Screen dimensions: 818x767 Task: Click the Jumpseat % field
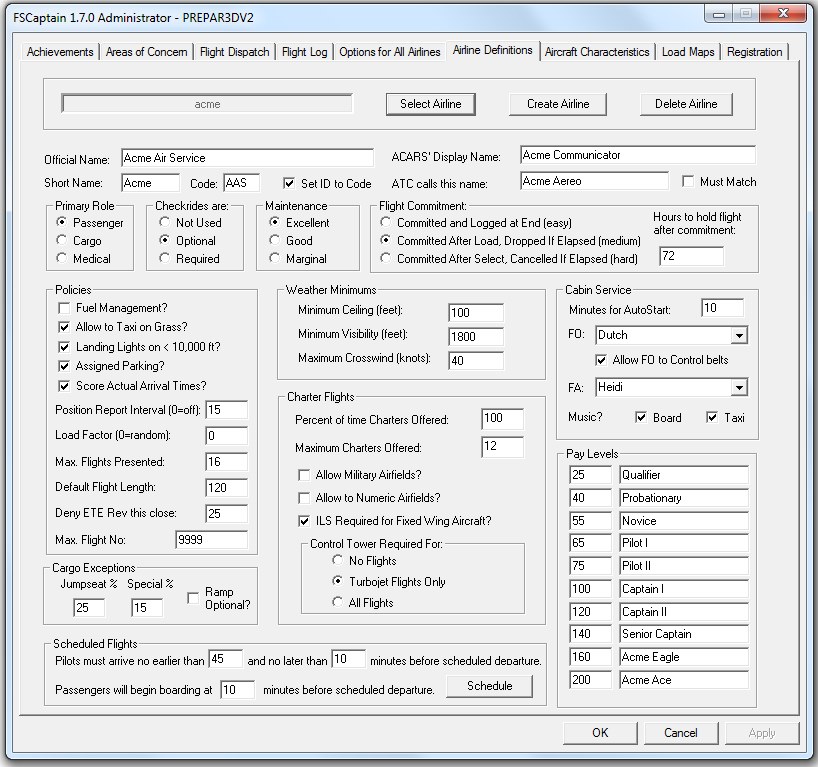point(89,608)
